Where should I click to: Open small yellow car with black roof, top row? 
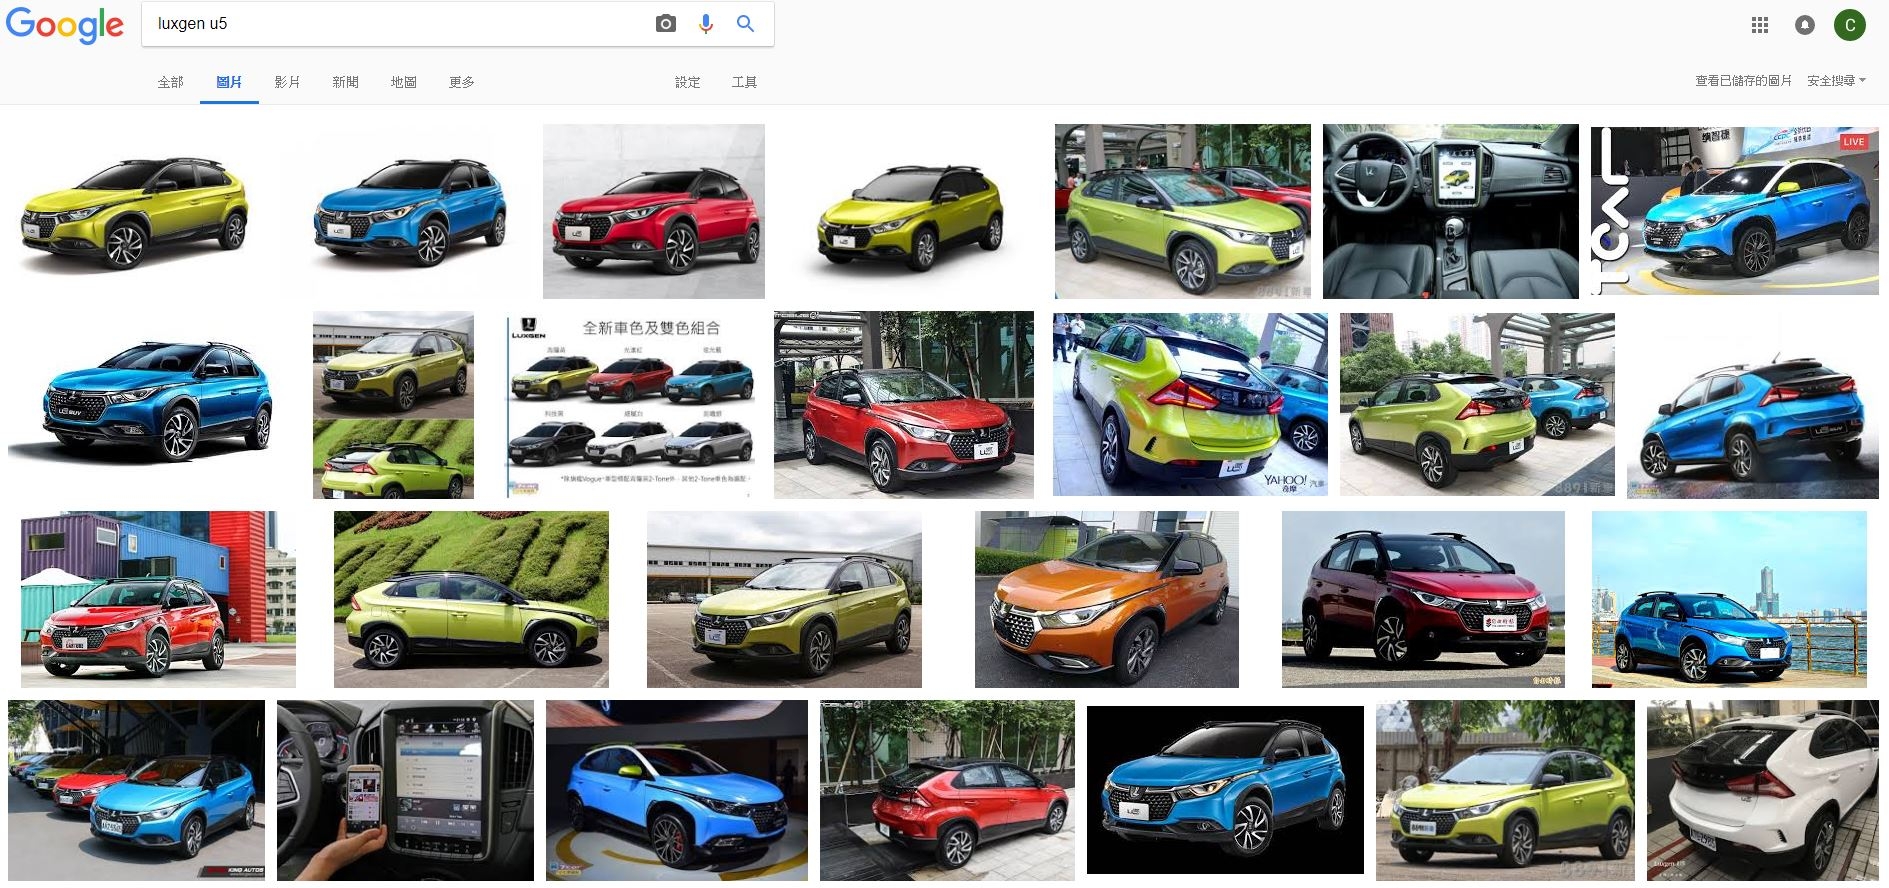coord(910,211)
